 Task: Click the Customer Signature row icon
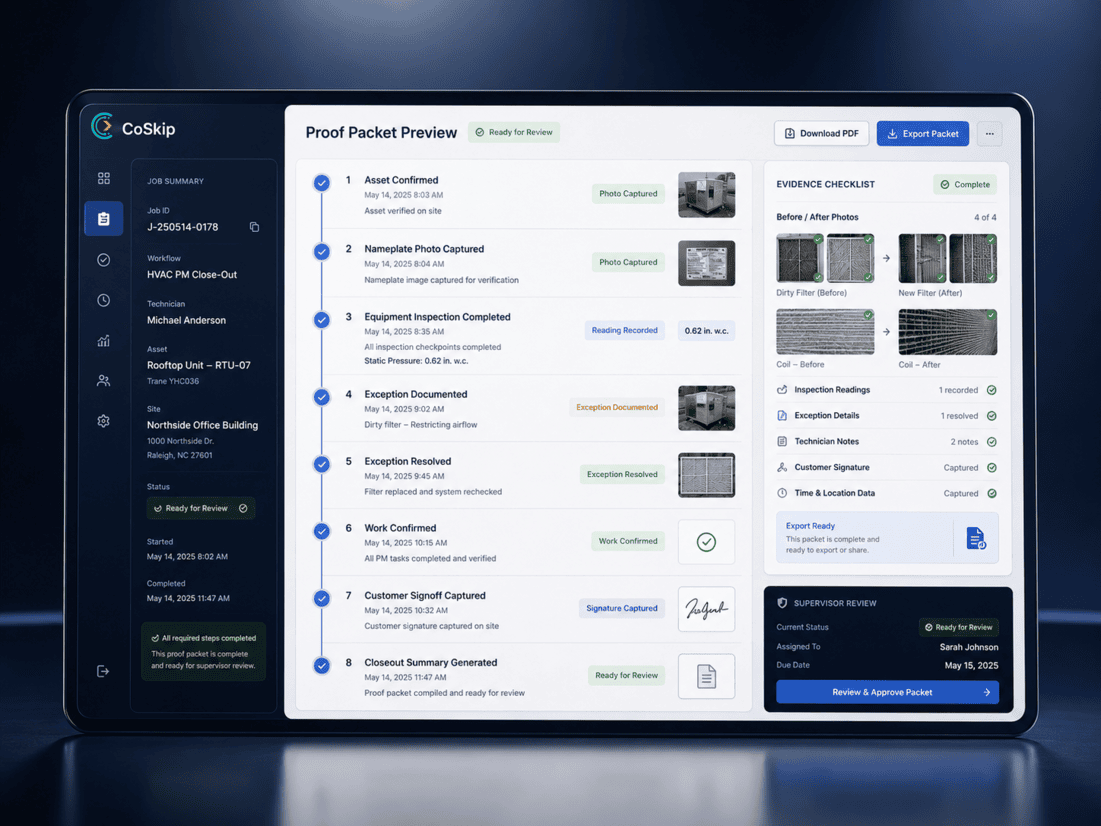pos(782,467)
